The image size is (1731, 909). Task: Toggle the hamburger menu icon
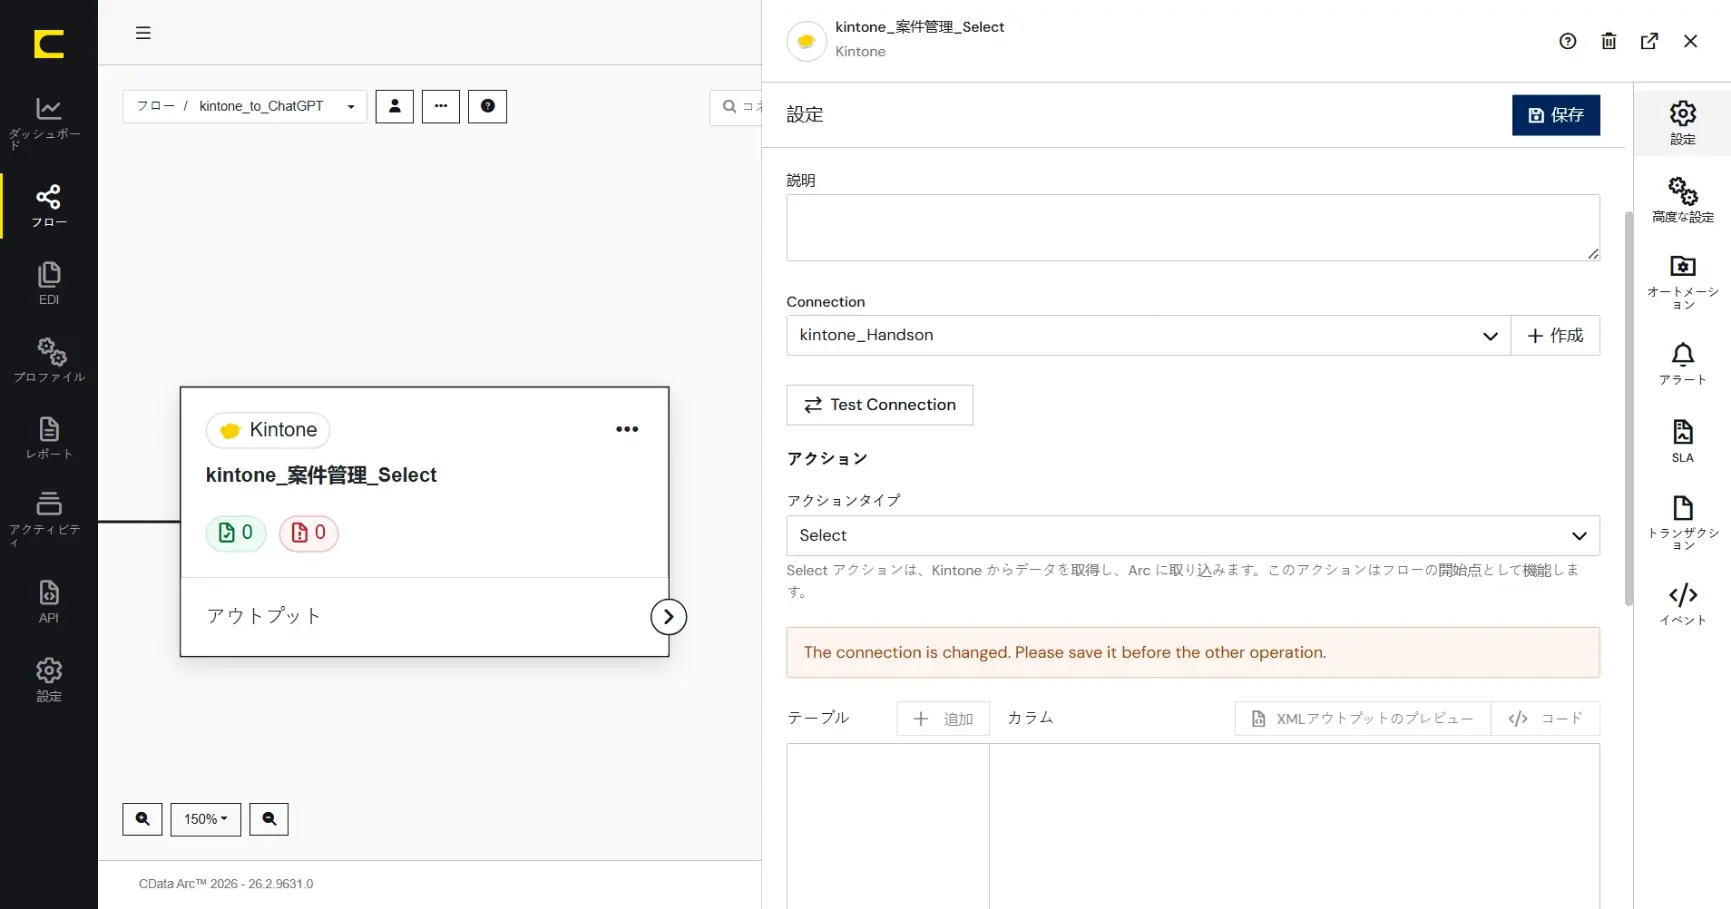[x=143, y=33]
